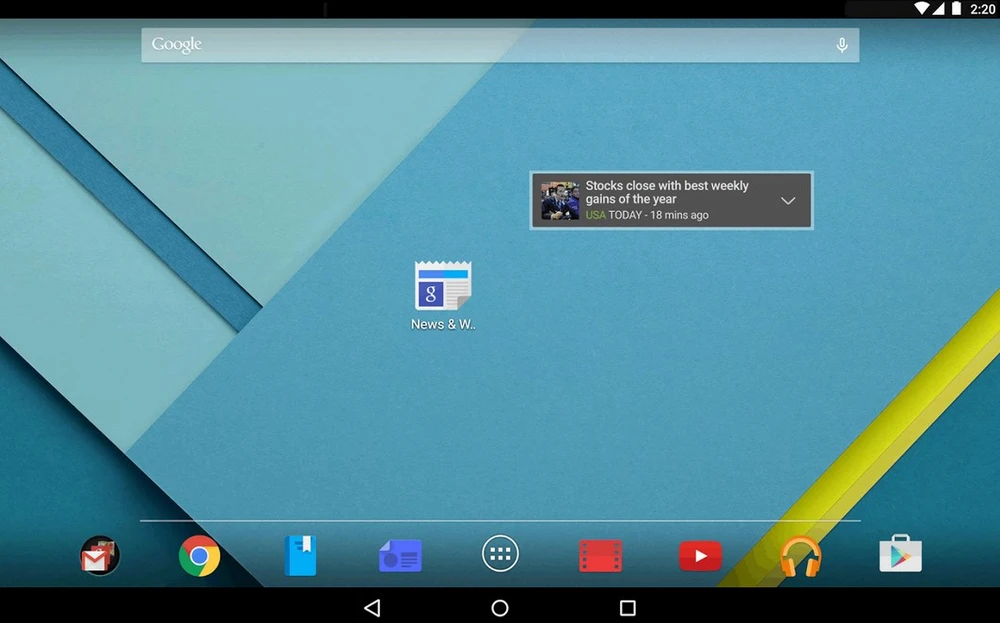Tap the news story thumbnail image

click(560, 201)
